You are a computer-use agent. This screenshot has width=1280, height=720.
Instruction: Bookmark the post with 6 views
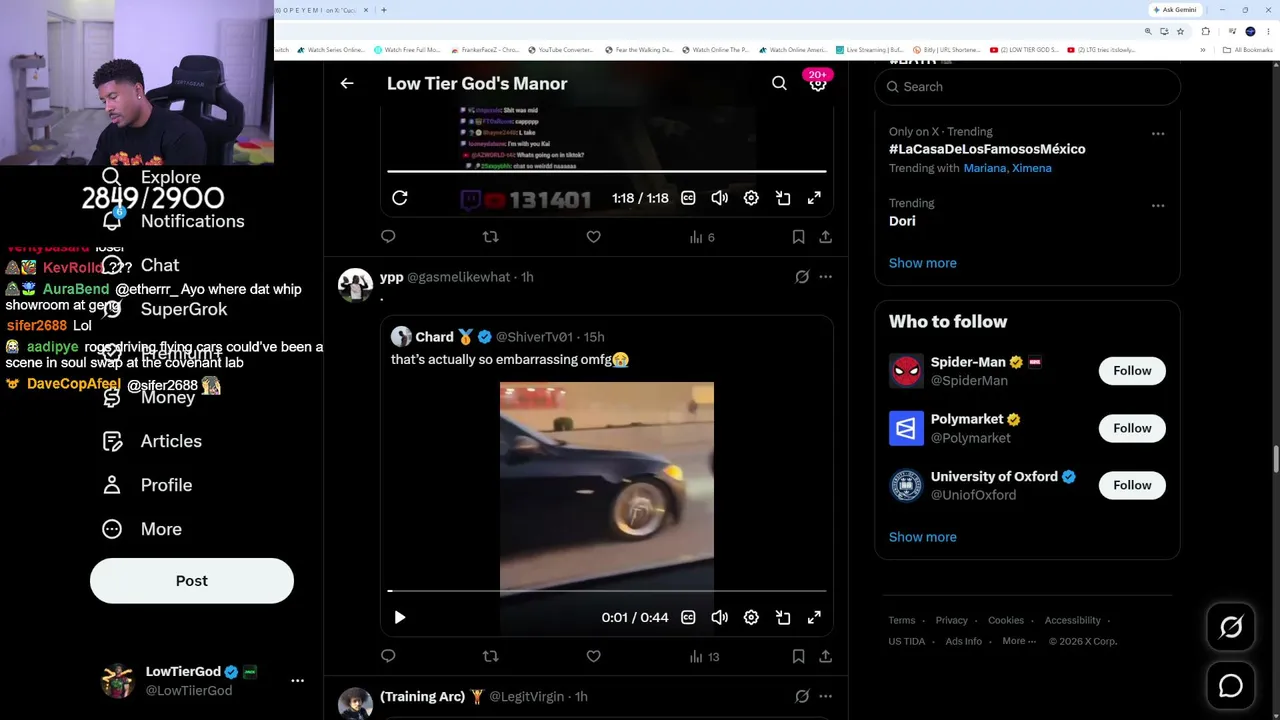click(x=798, y=237)
